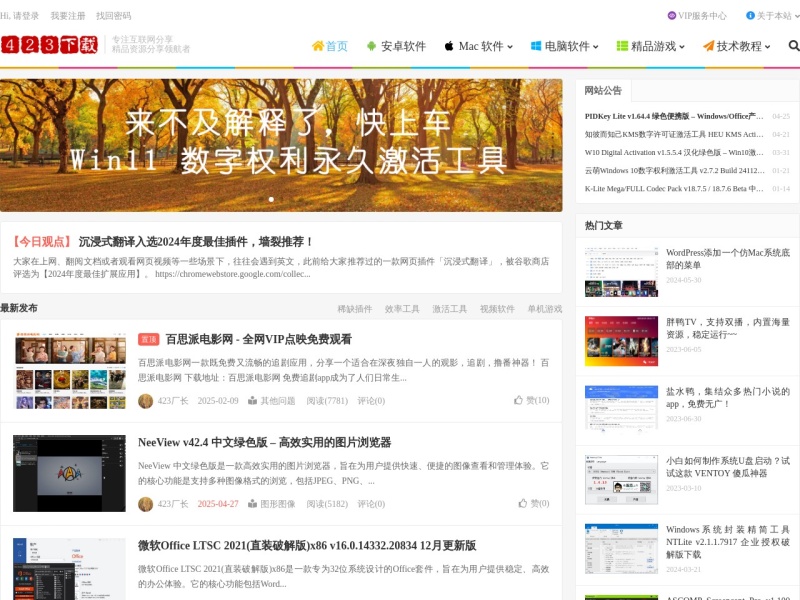Click the 置顶 badge on 百思派电影网
The image size is (800, 600).
point(148,339)
